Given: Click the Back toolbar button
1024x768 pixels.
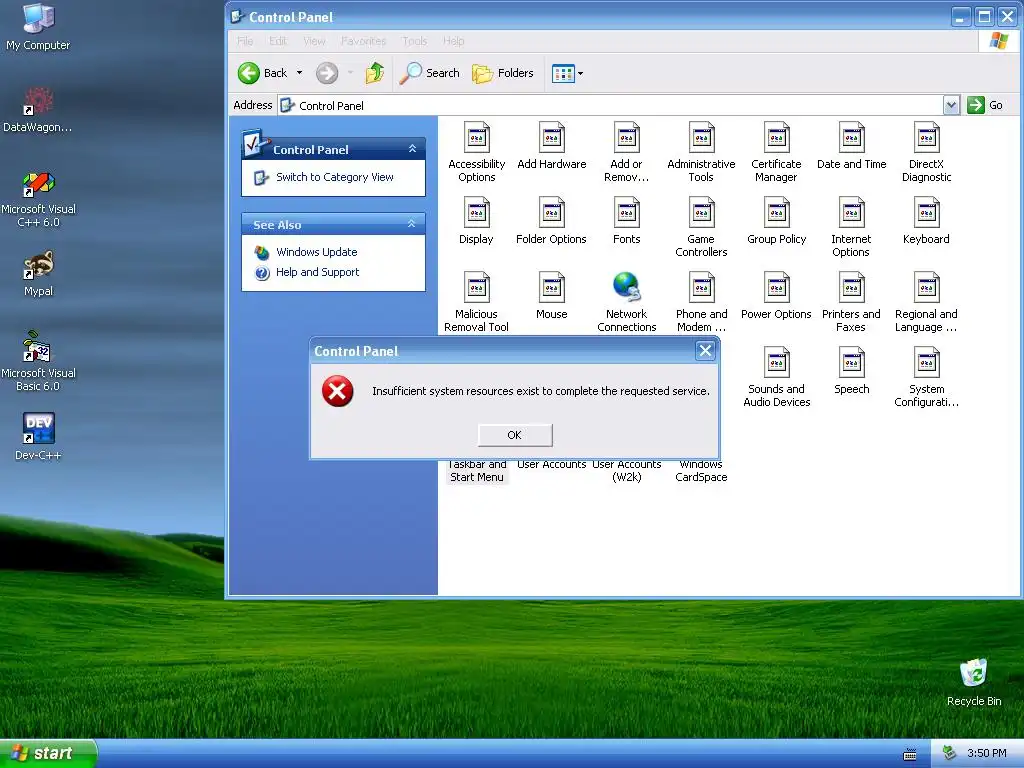Looking at the screenshot, I should coord(263,73).
